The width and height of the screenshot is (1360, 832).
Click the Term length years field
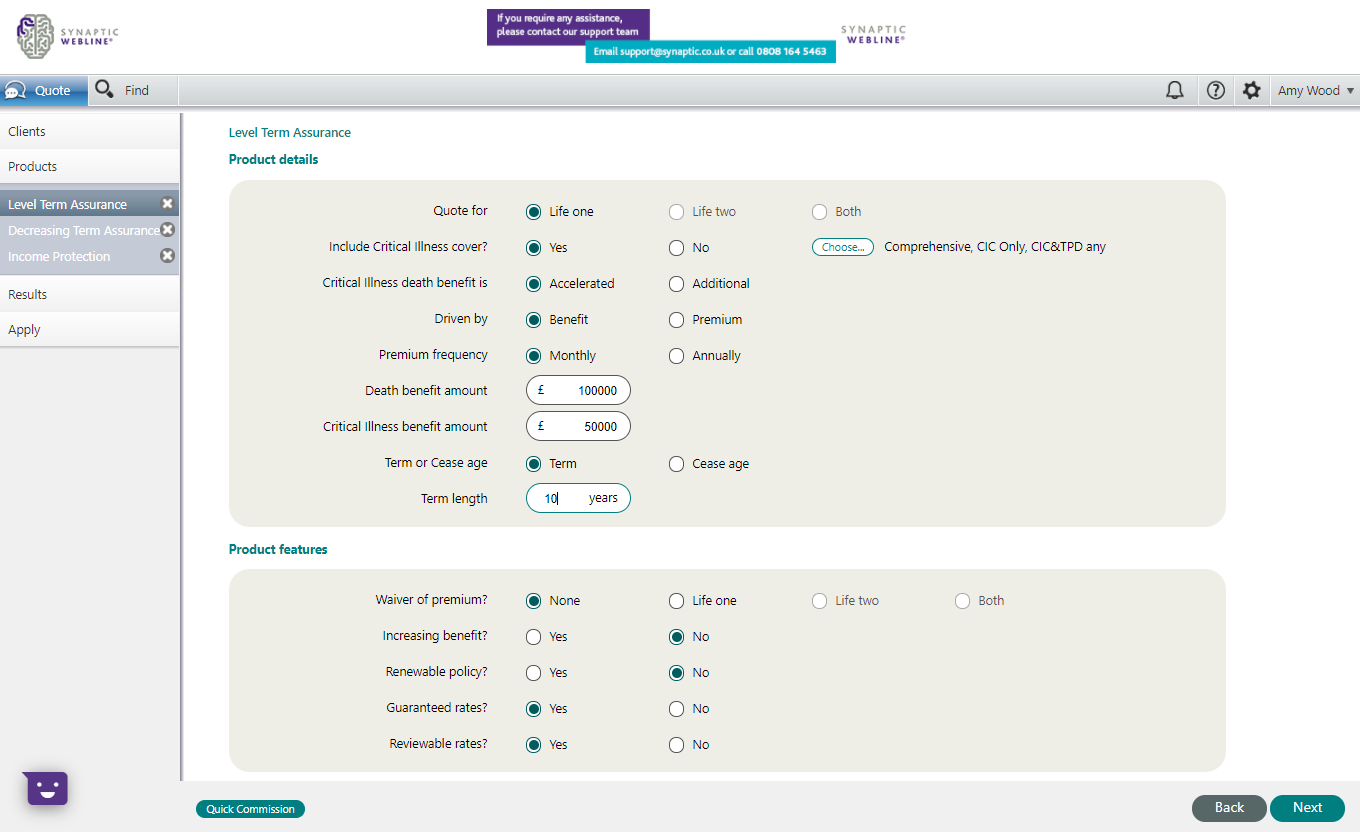point(578,498)
